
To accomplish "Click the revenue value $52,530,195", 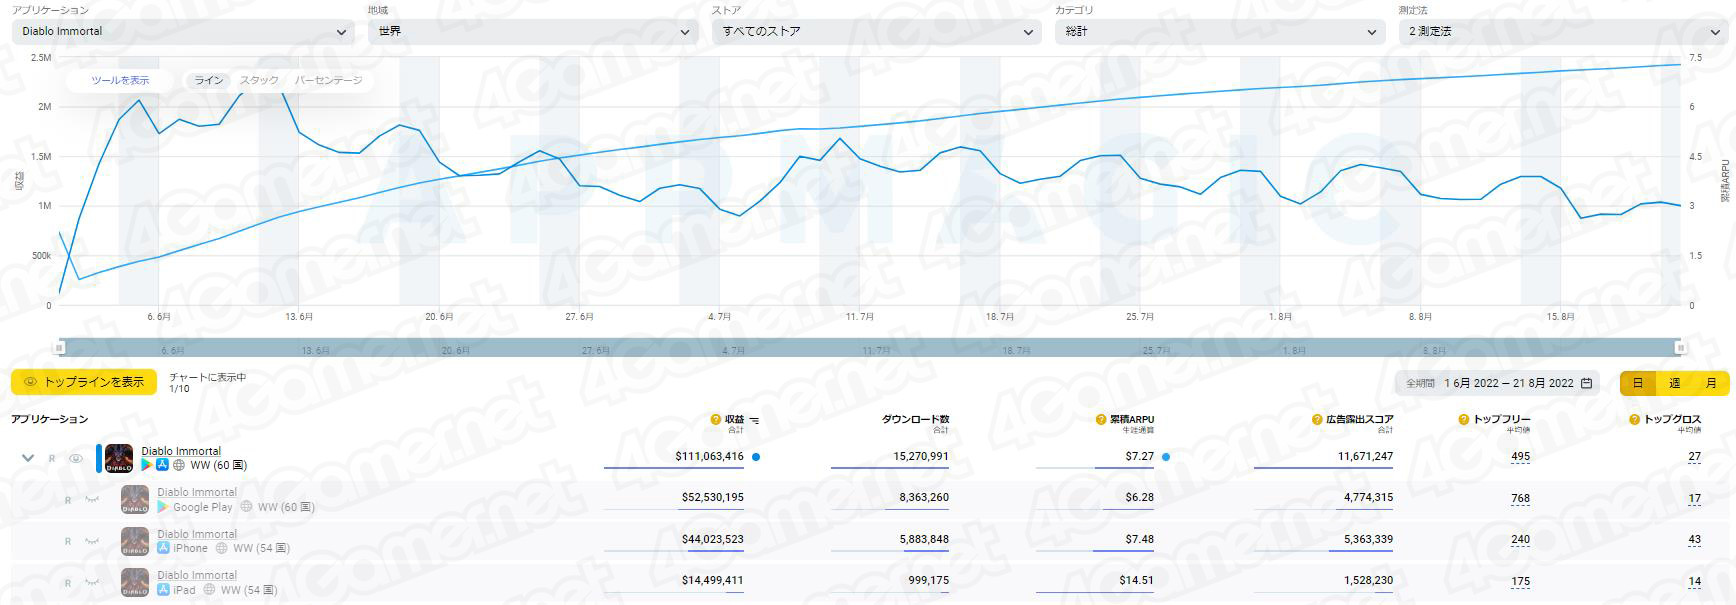I will coord(713,497).
